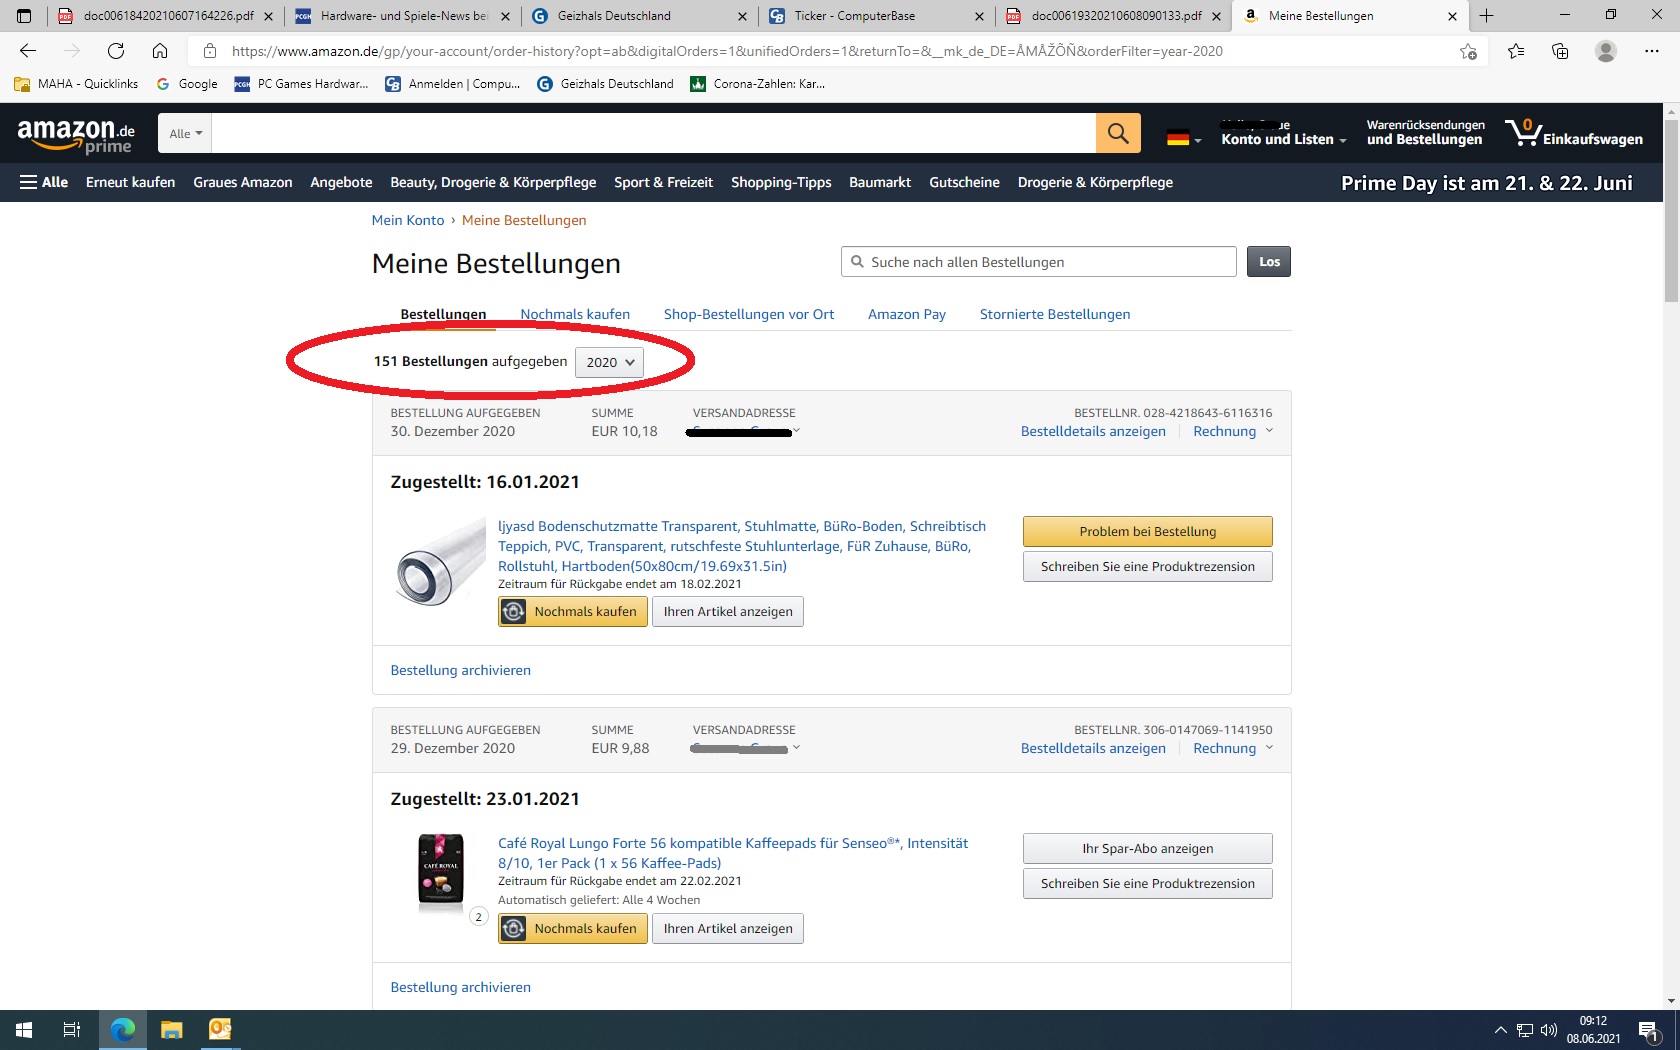Image resolution: width=1680 pixels, height=1050 pixels.
Task: Switch to doc00618420210607164226.pdf browser tab
Action: tap(166, 16)
